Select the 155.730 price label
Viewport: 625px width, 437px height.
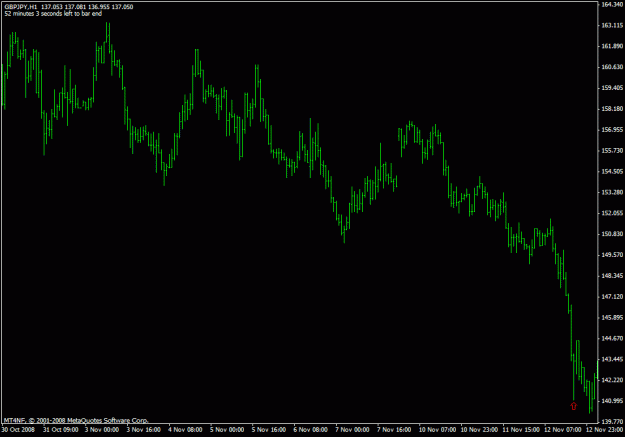pos(612,150)
